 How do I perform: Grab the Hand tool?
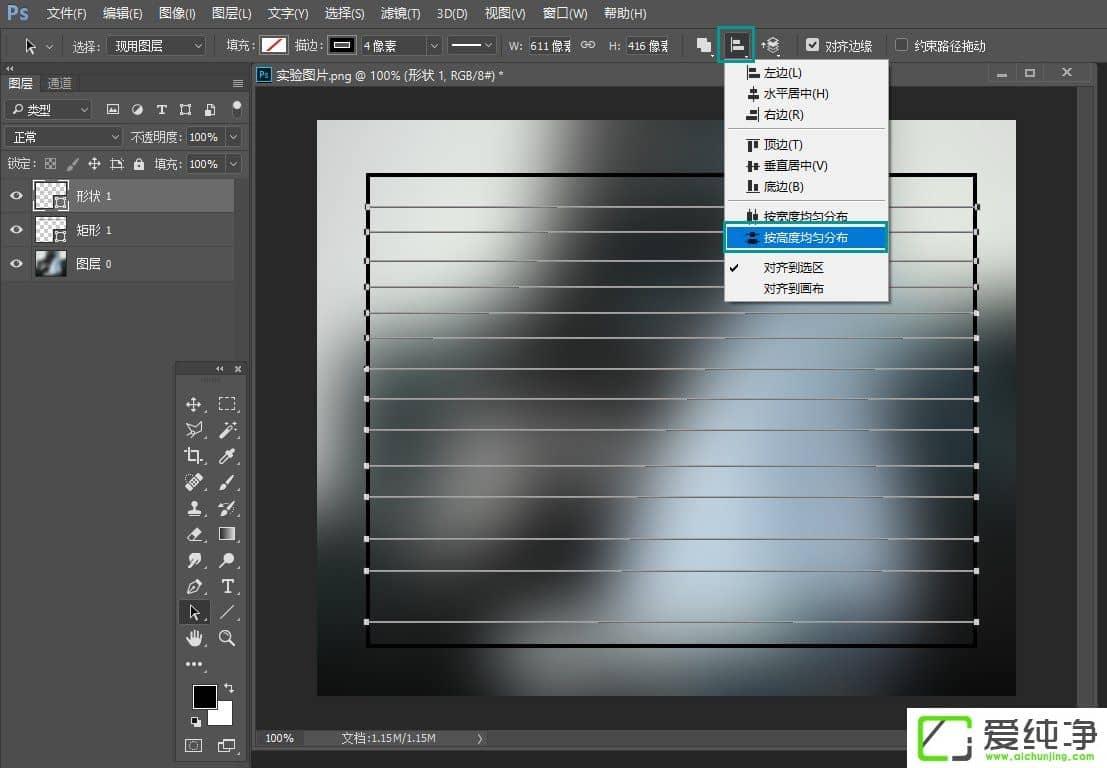(194, 636)
